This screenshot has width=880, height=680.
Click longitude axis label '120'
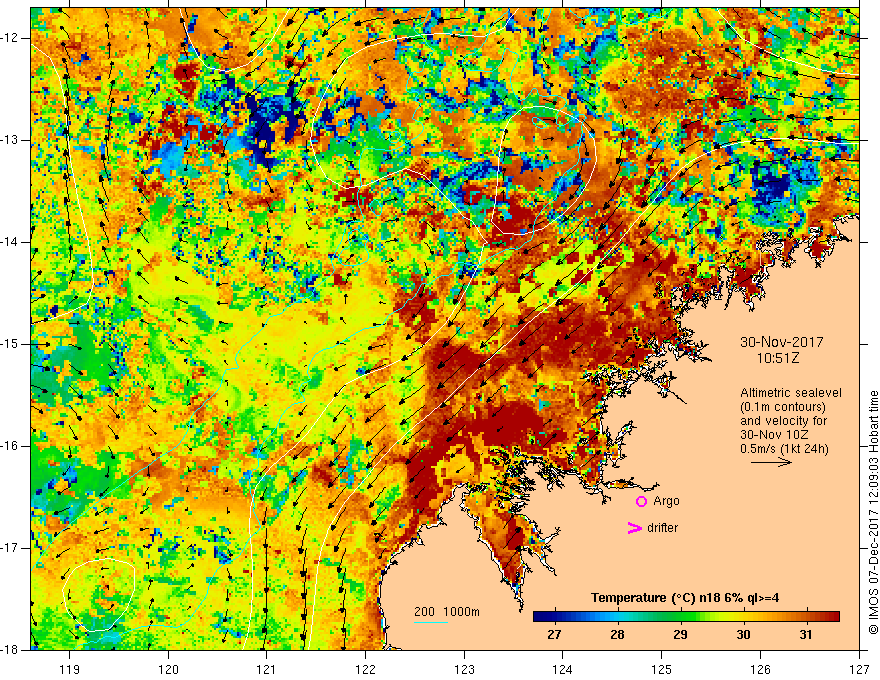168,669
